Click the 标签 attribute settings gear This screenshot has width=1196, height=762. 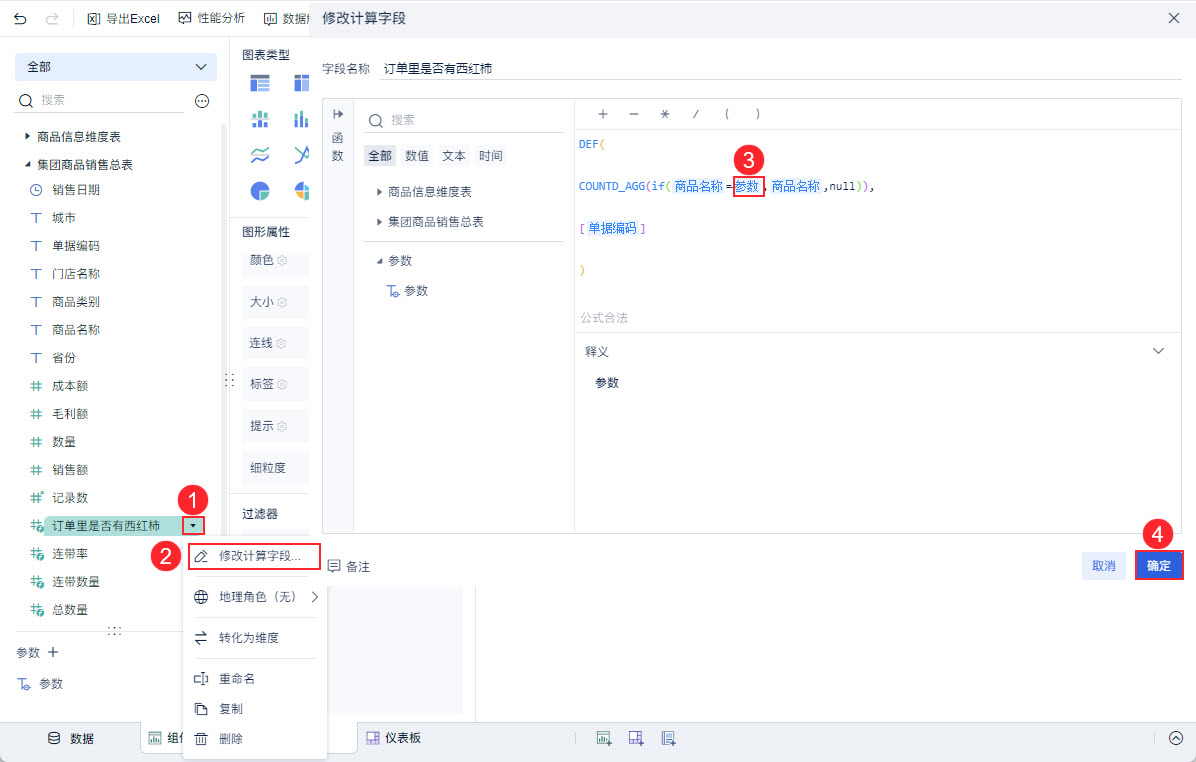281,384
